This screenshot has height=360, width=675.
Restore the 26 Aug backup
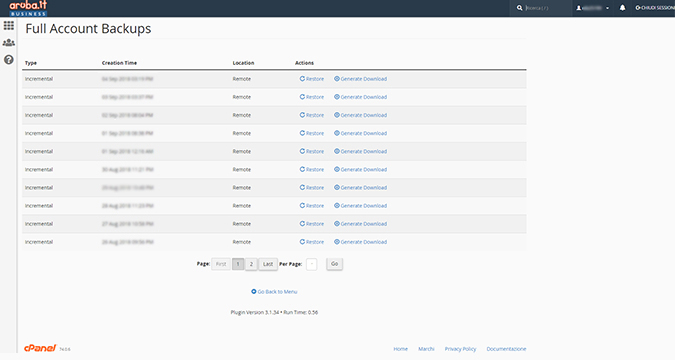[x=312, y=242]
